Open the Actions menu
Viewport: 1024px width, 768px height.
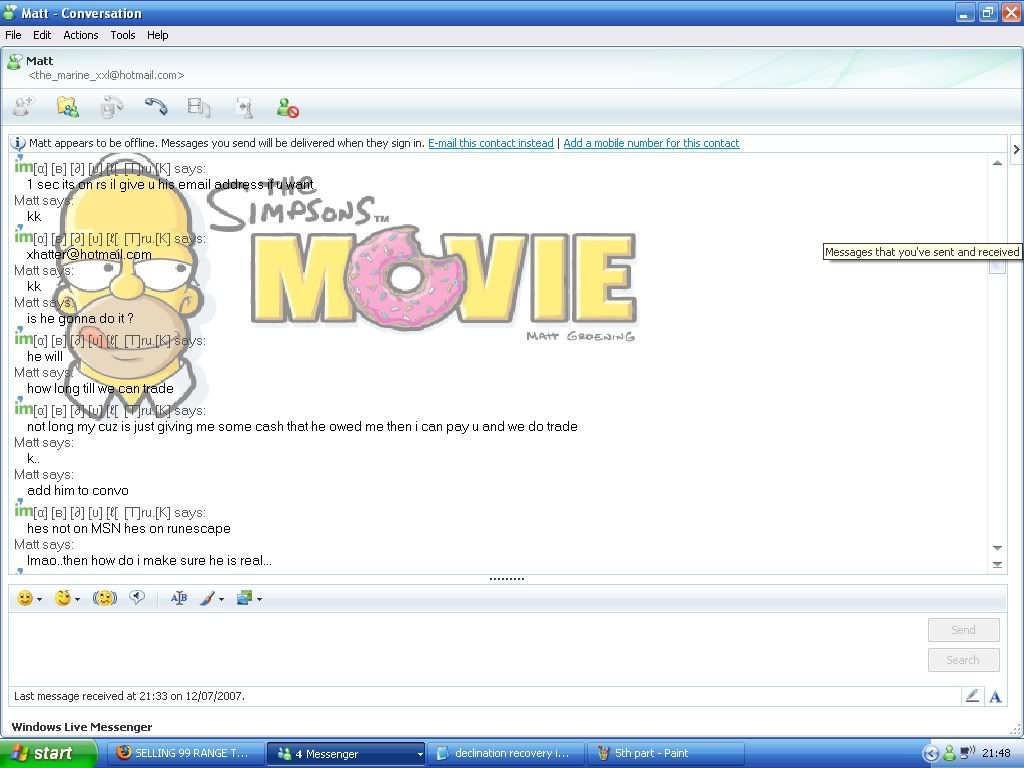pyautogui.click(x=81, y=35)
